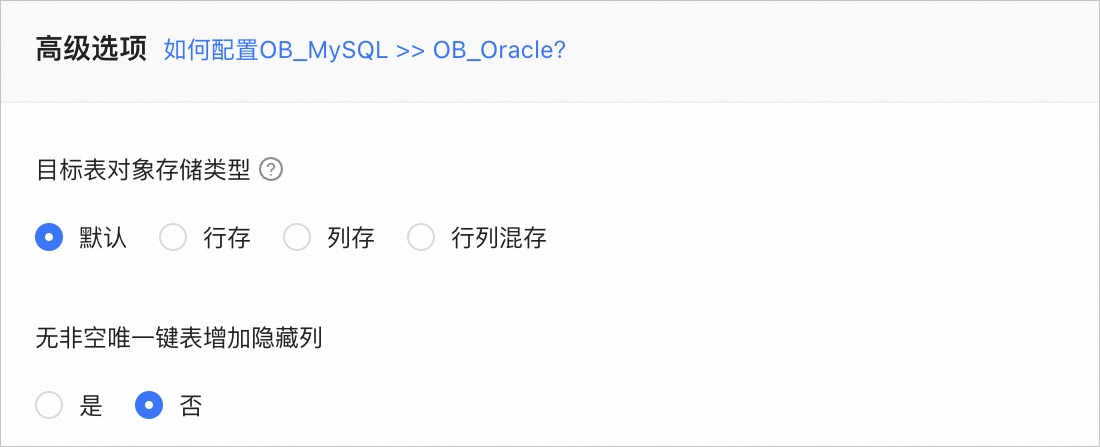The image size is (1100, 447).
Task: Enable hidden column with 是 radio
Action: point(49,406)
